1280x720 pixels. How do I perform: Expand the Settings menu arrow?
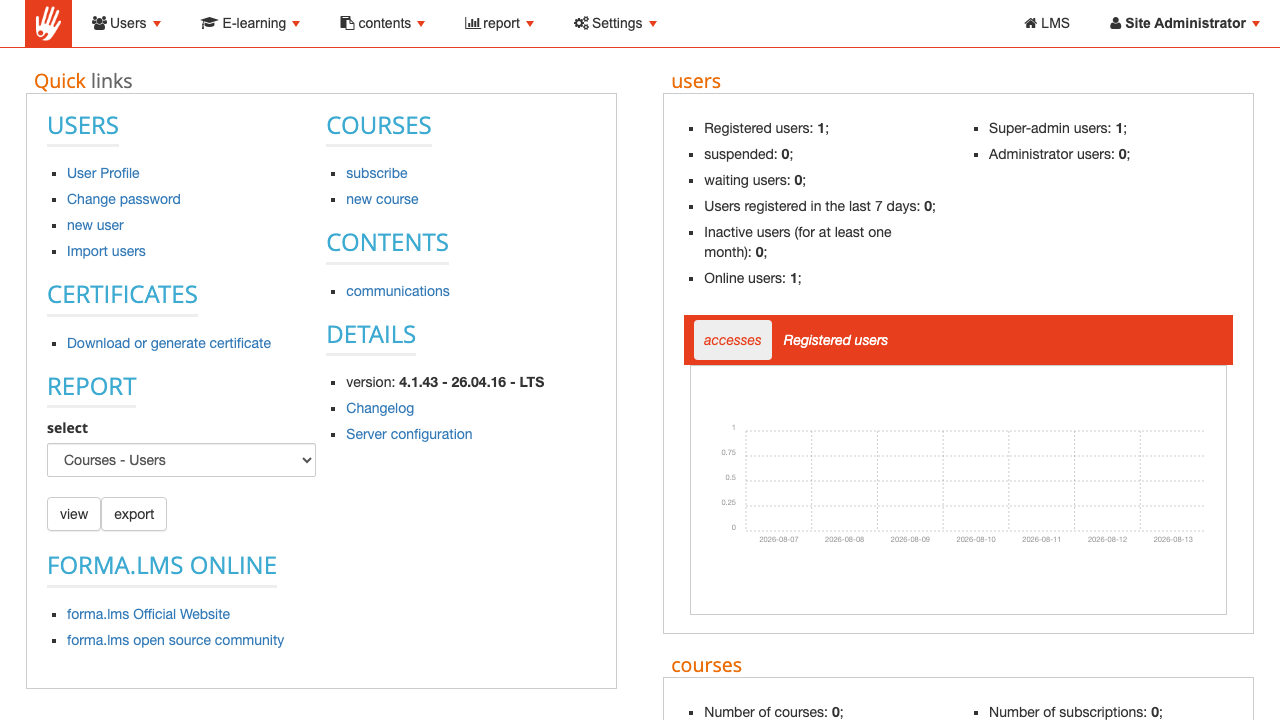(x=653, y=24)
